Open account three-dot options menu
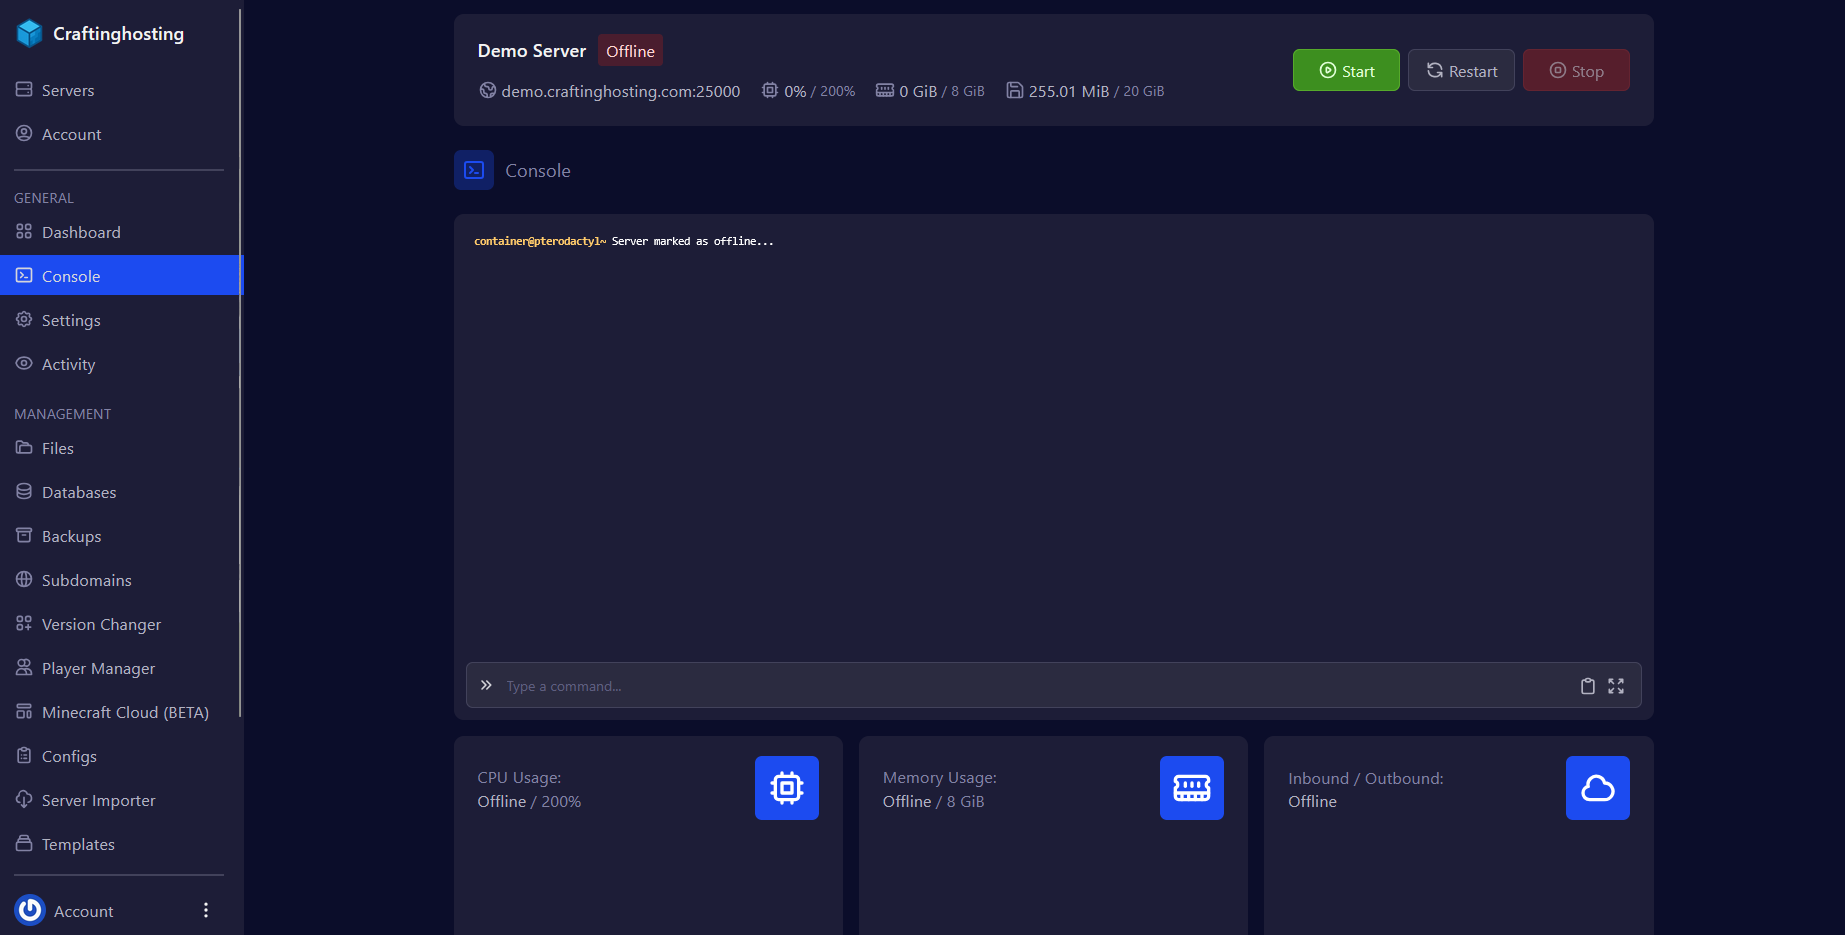 tap(206, 910)
